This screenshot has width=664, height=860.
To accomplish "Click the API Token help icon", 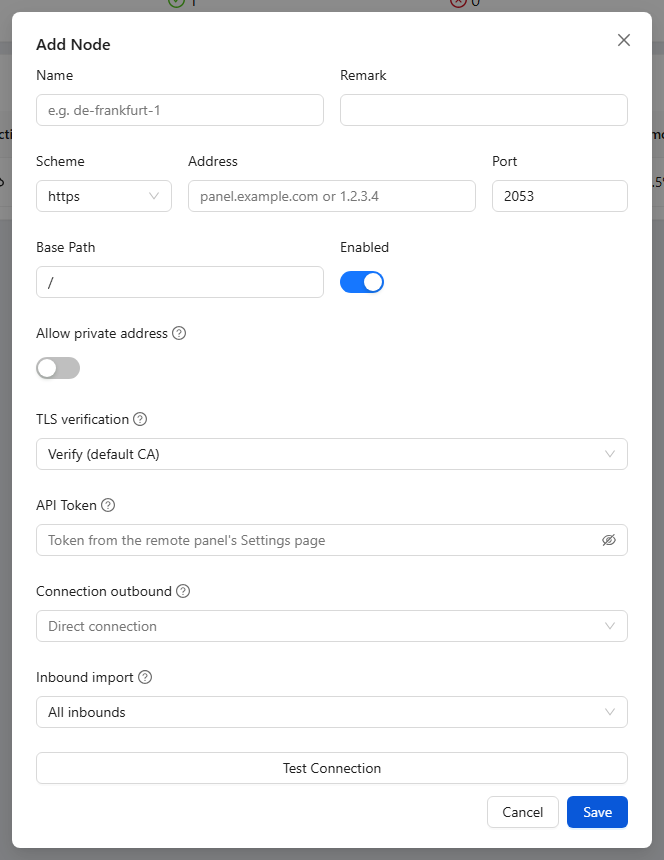I will tap(108, 505).
